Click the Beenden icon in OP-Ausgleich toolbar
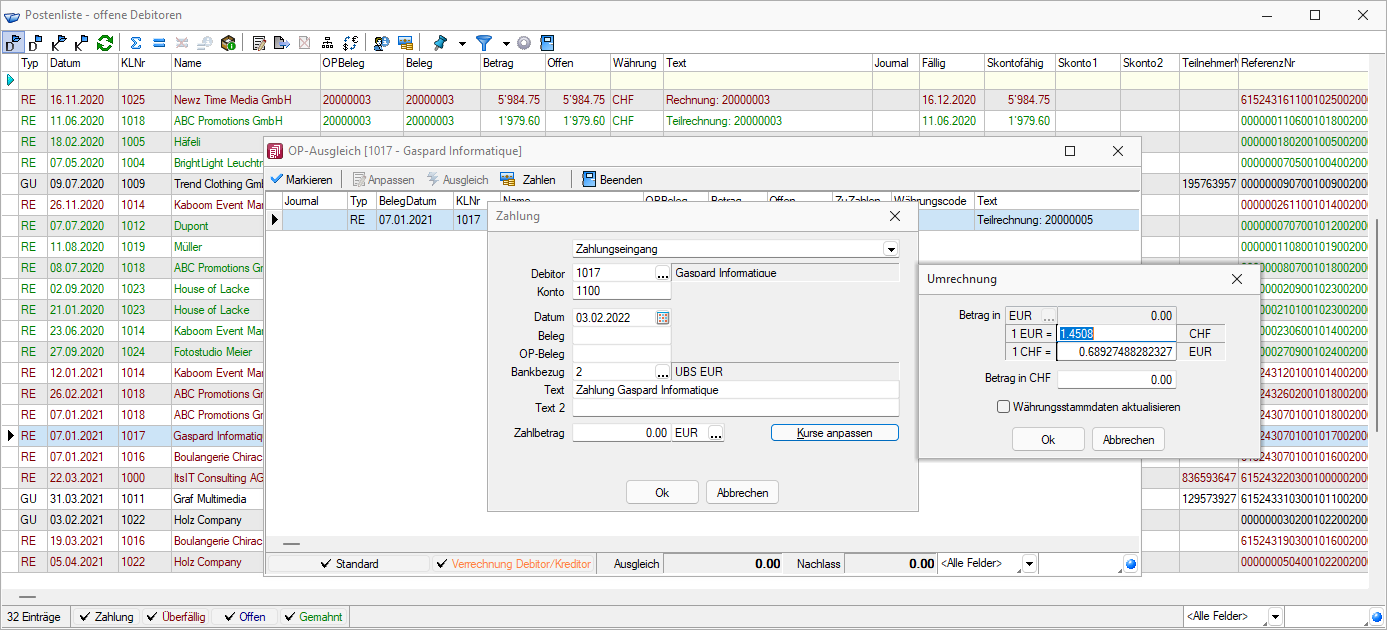This screenshot has width=1387, height=630. point(589,179)
